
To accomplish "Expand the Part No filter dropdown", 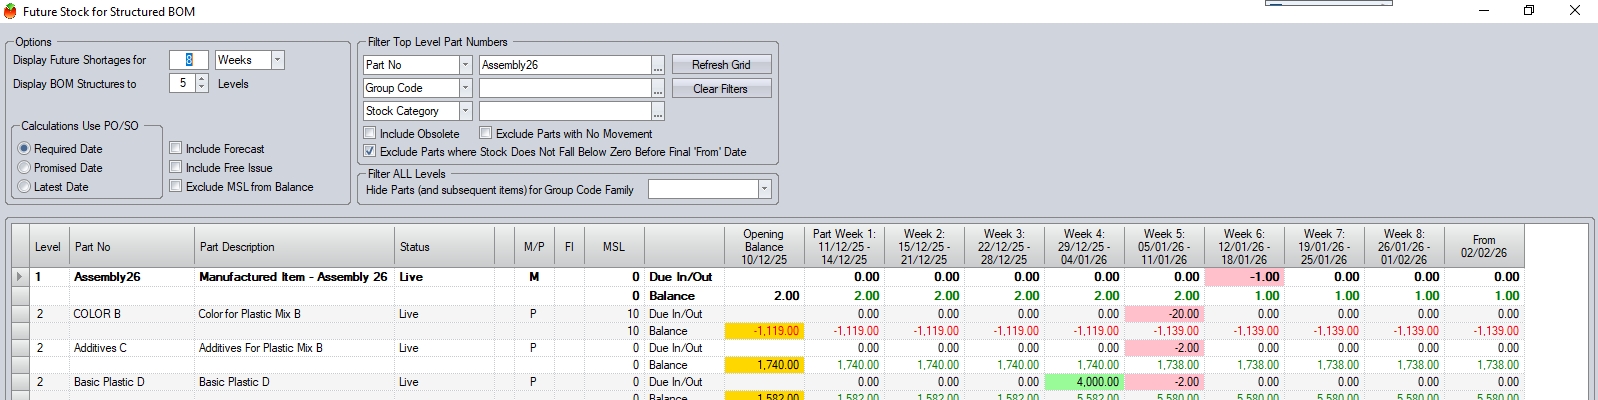I will pyautogui.click(x=465, y=65).
